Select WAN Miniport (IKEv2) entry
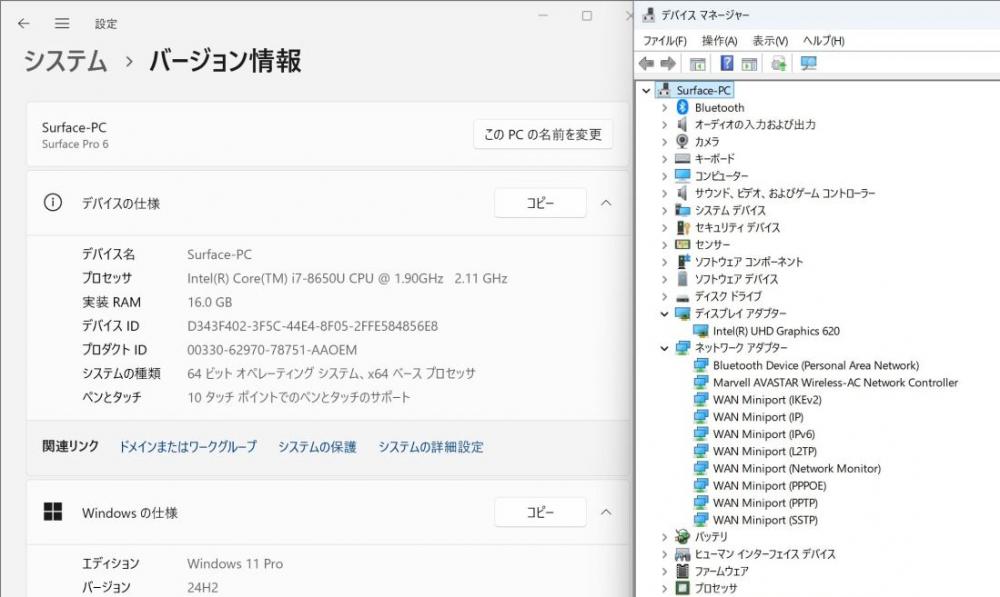This screenshot has width=1000, height=597. [767, 400]
